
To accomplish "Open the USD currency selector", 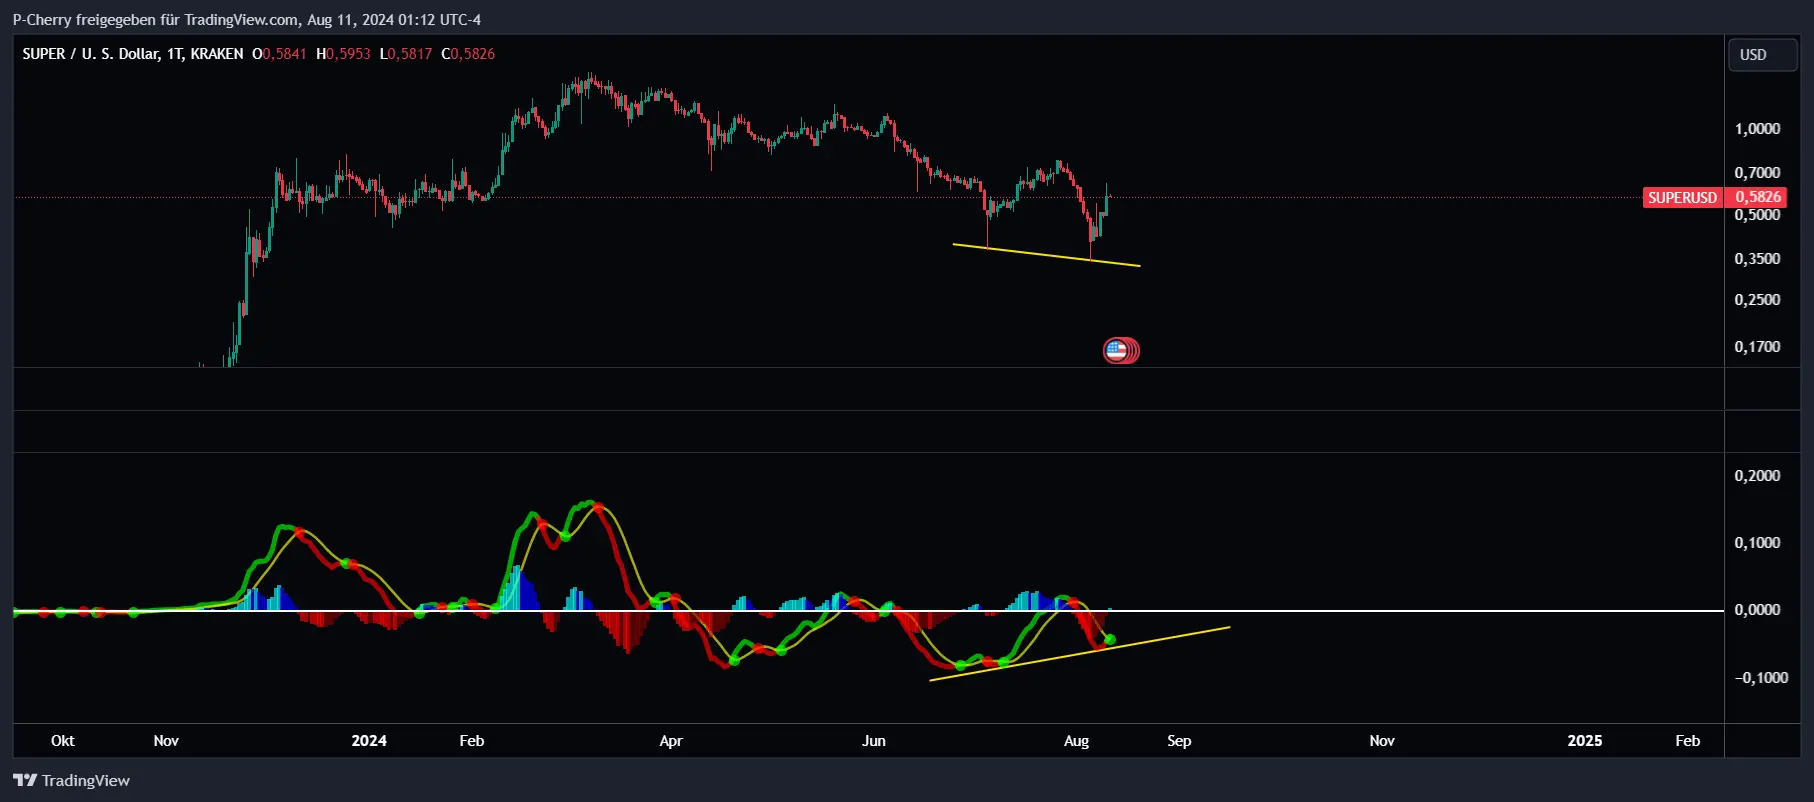I will click(x=1763, y=55).
